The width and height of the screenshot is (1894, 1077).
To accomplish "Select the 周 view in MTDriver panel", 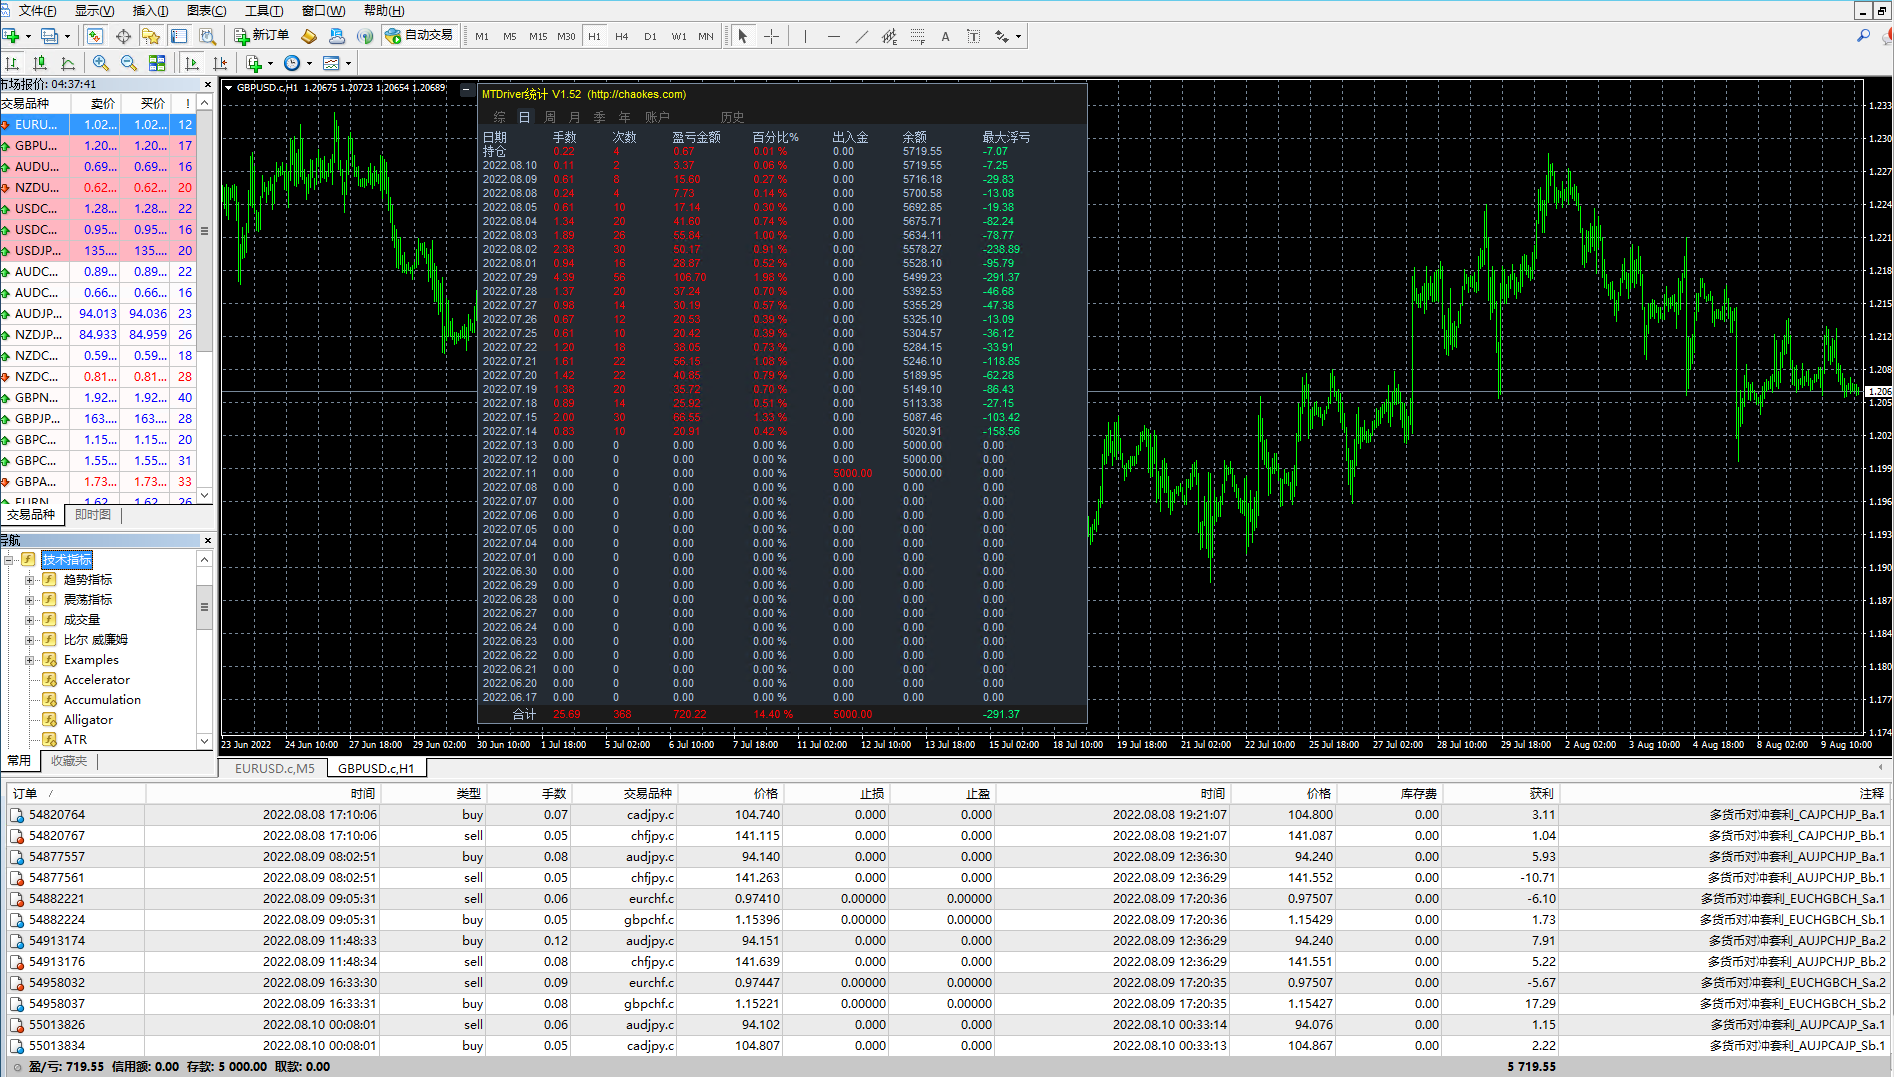I will click(549, 117).
